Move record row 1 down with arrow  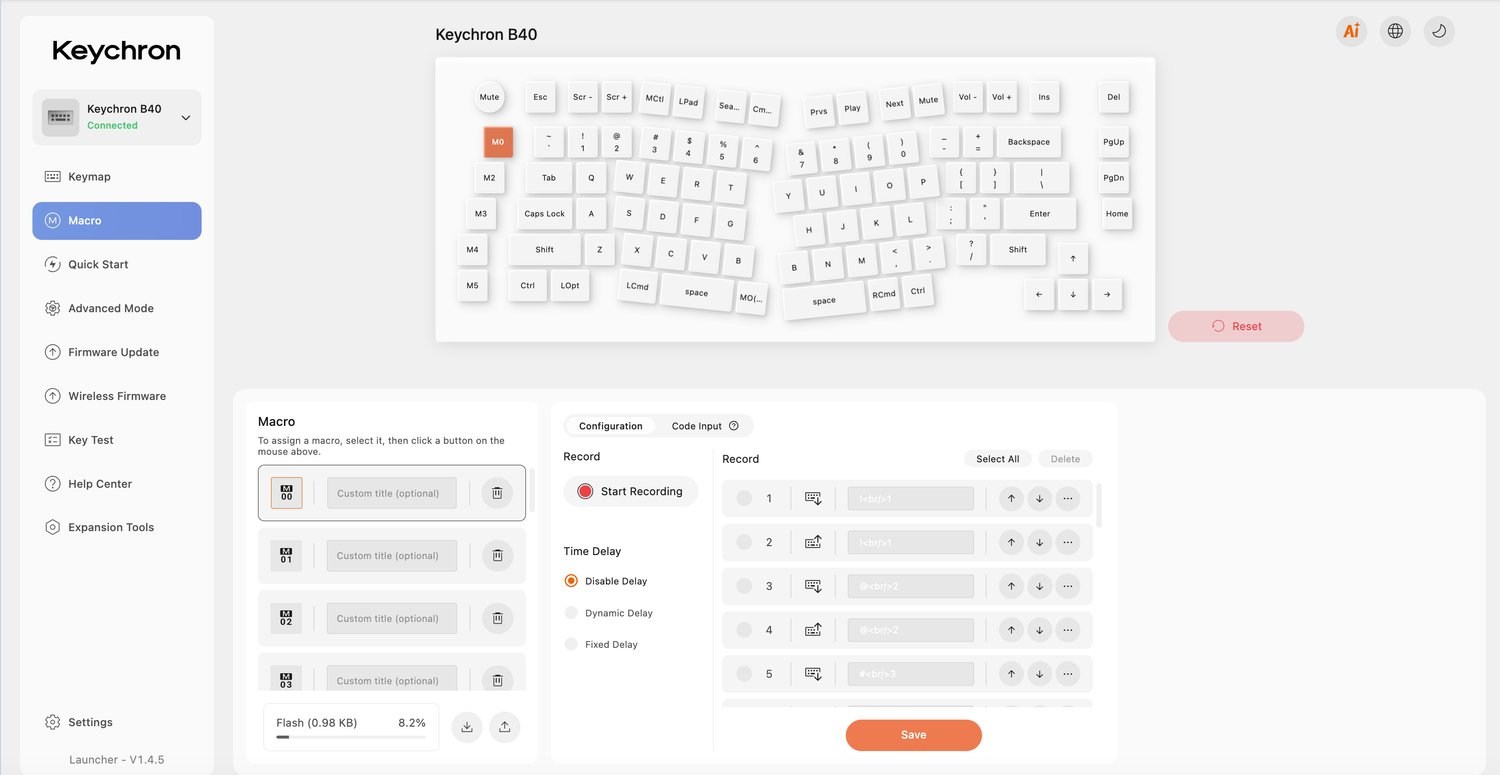(x=1040, y=498)
